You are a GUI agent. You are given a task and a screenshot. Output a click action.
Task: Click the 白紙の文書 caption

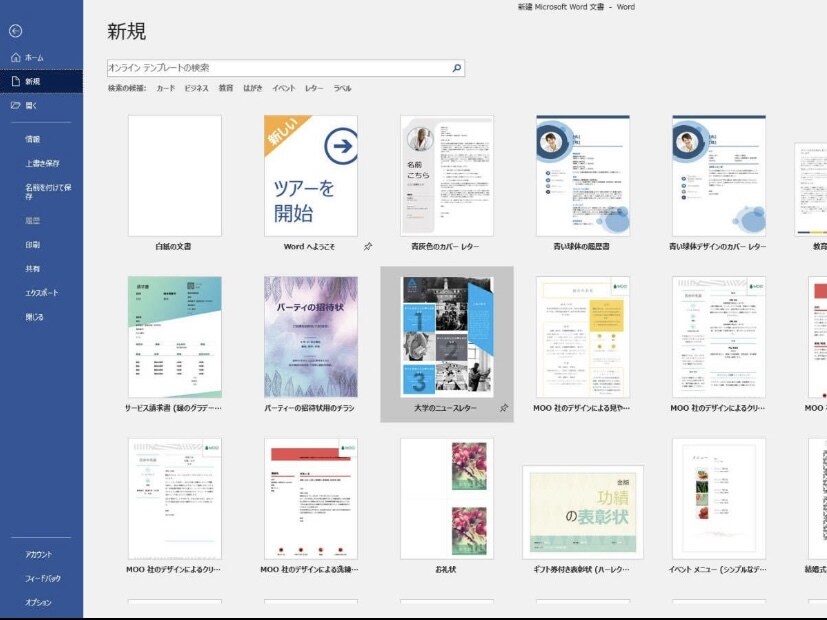174,246
